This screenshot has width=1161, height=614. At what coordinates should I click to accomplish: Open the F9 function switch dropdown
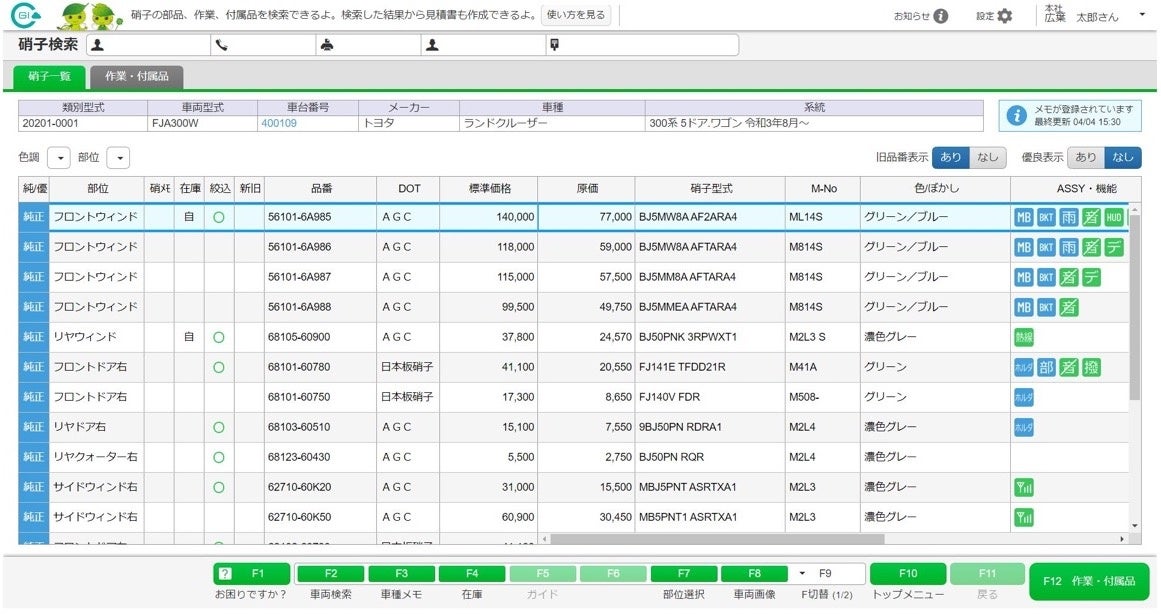click(x=804, y=574)
